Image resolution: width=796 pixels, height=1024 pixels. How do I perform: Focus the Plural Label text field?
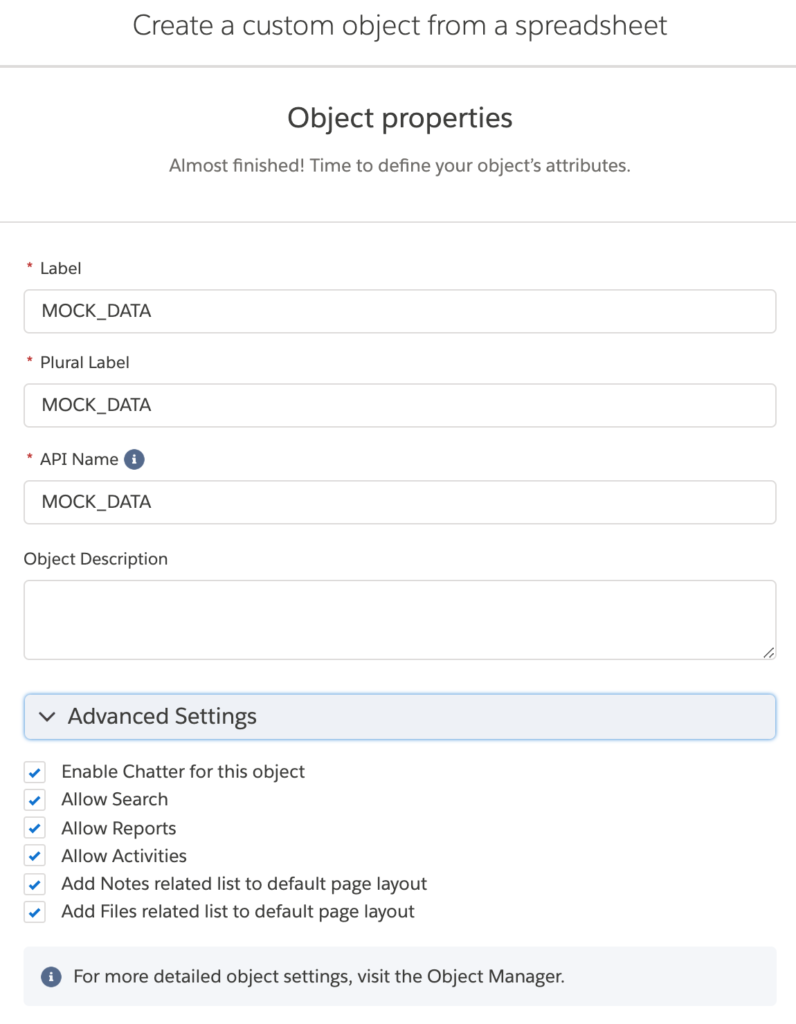click(400, 406)
